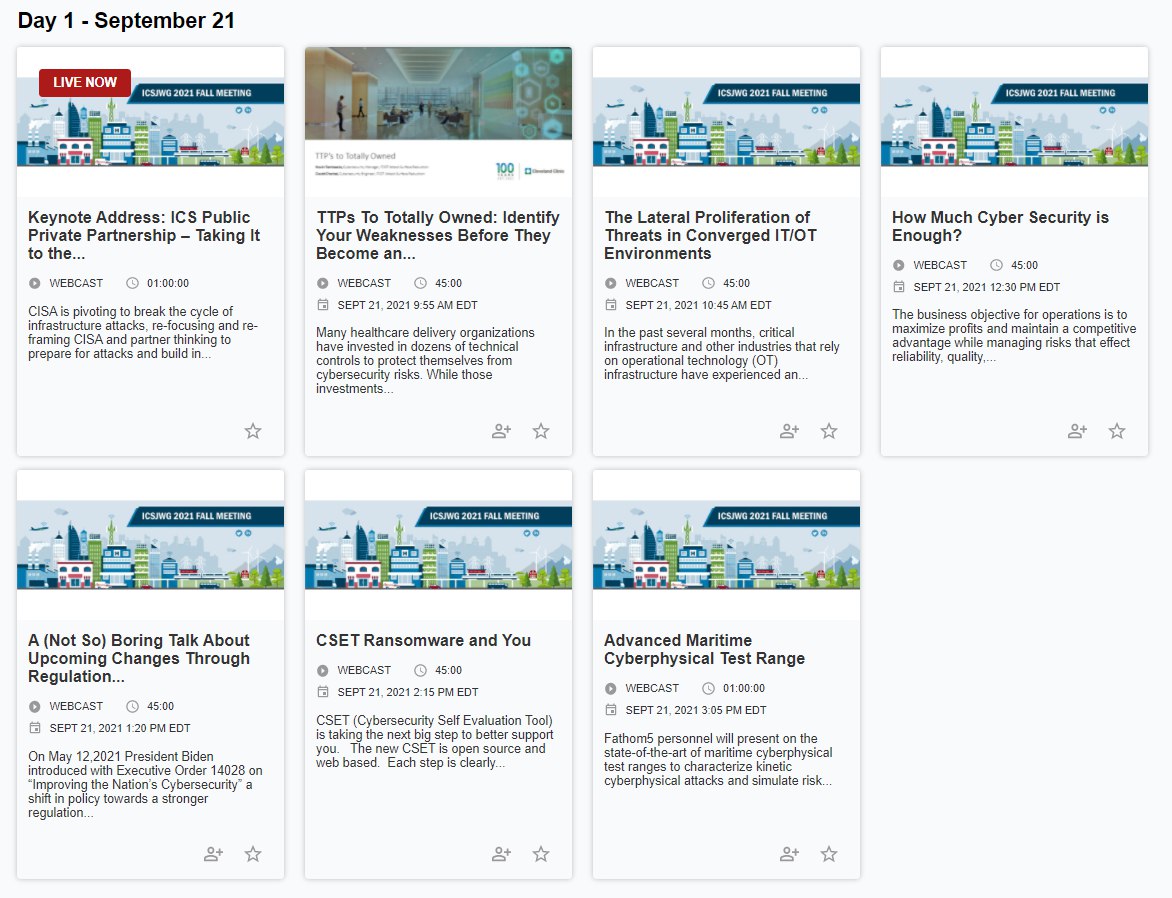Open How Much Cyber Security is Enough? title
Screen dimensions: 1172x898
click(x=1000, y=227)
